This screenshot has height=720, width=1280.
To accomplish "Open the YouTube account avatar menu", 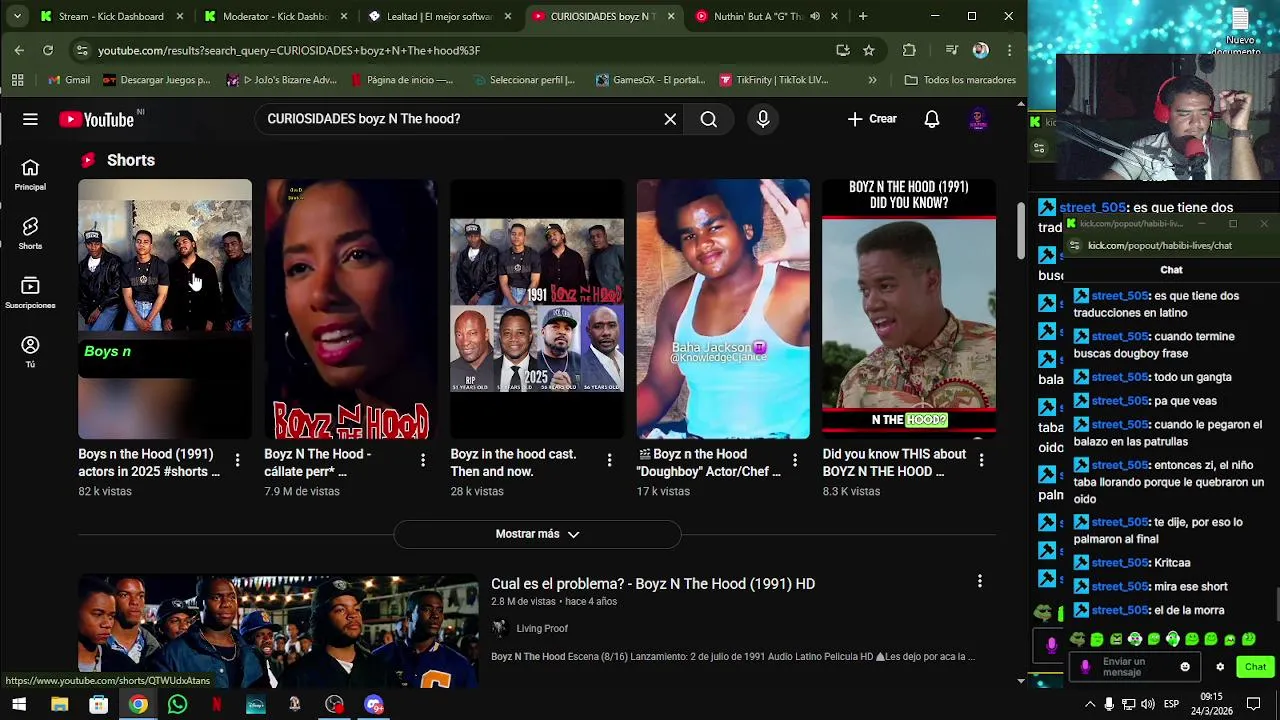I will pos(978,119).
